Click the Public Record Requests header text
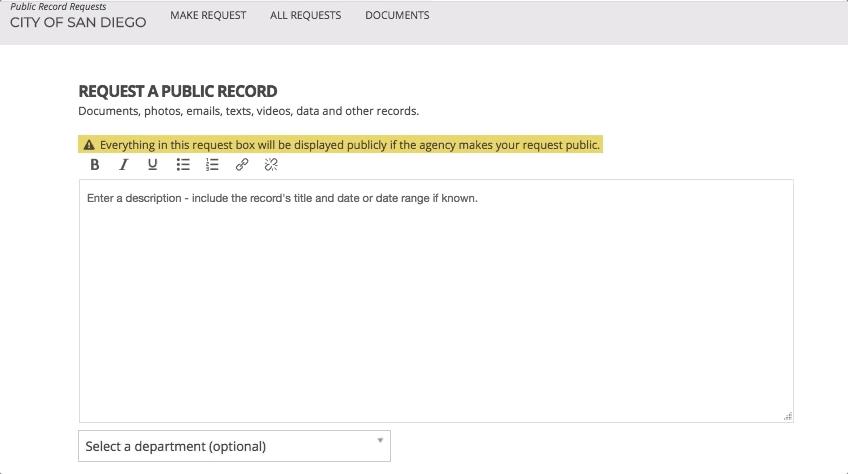The image size is (848, 474). (58, 7)
